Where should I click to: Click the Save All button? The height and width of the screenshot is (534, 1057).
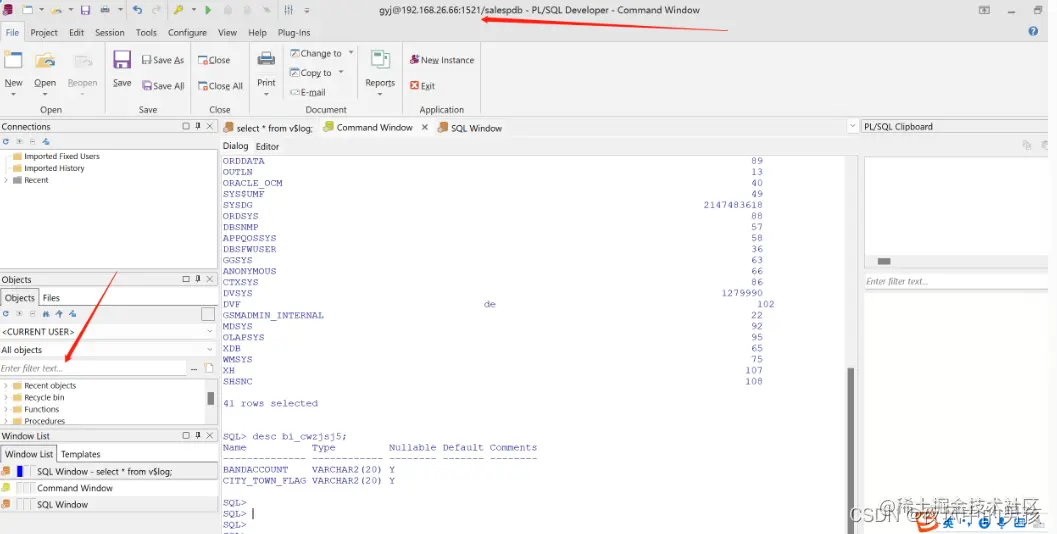point(162,86)
